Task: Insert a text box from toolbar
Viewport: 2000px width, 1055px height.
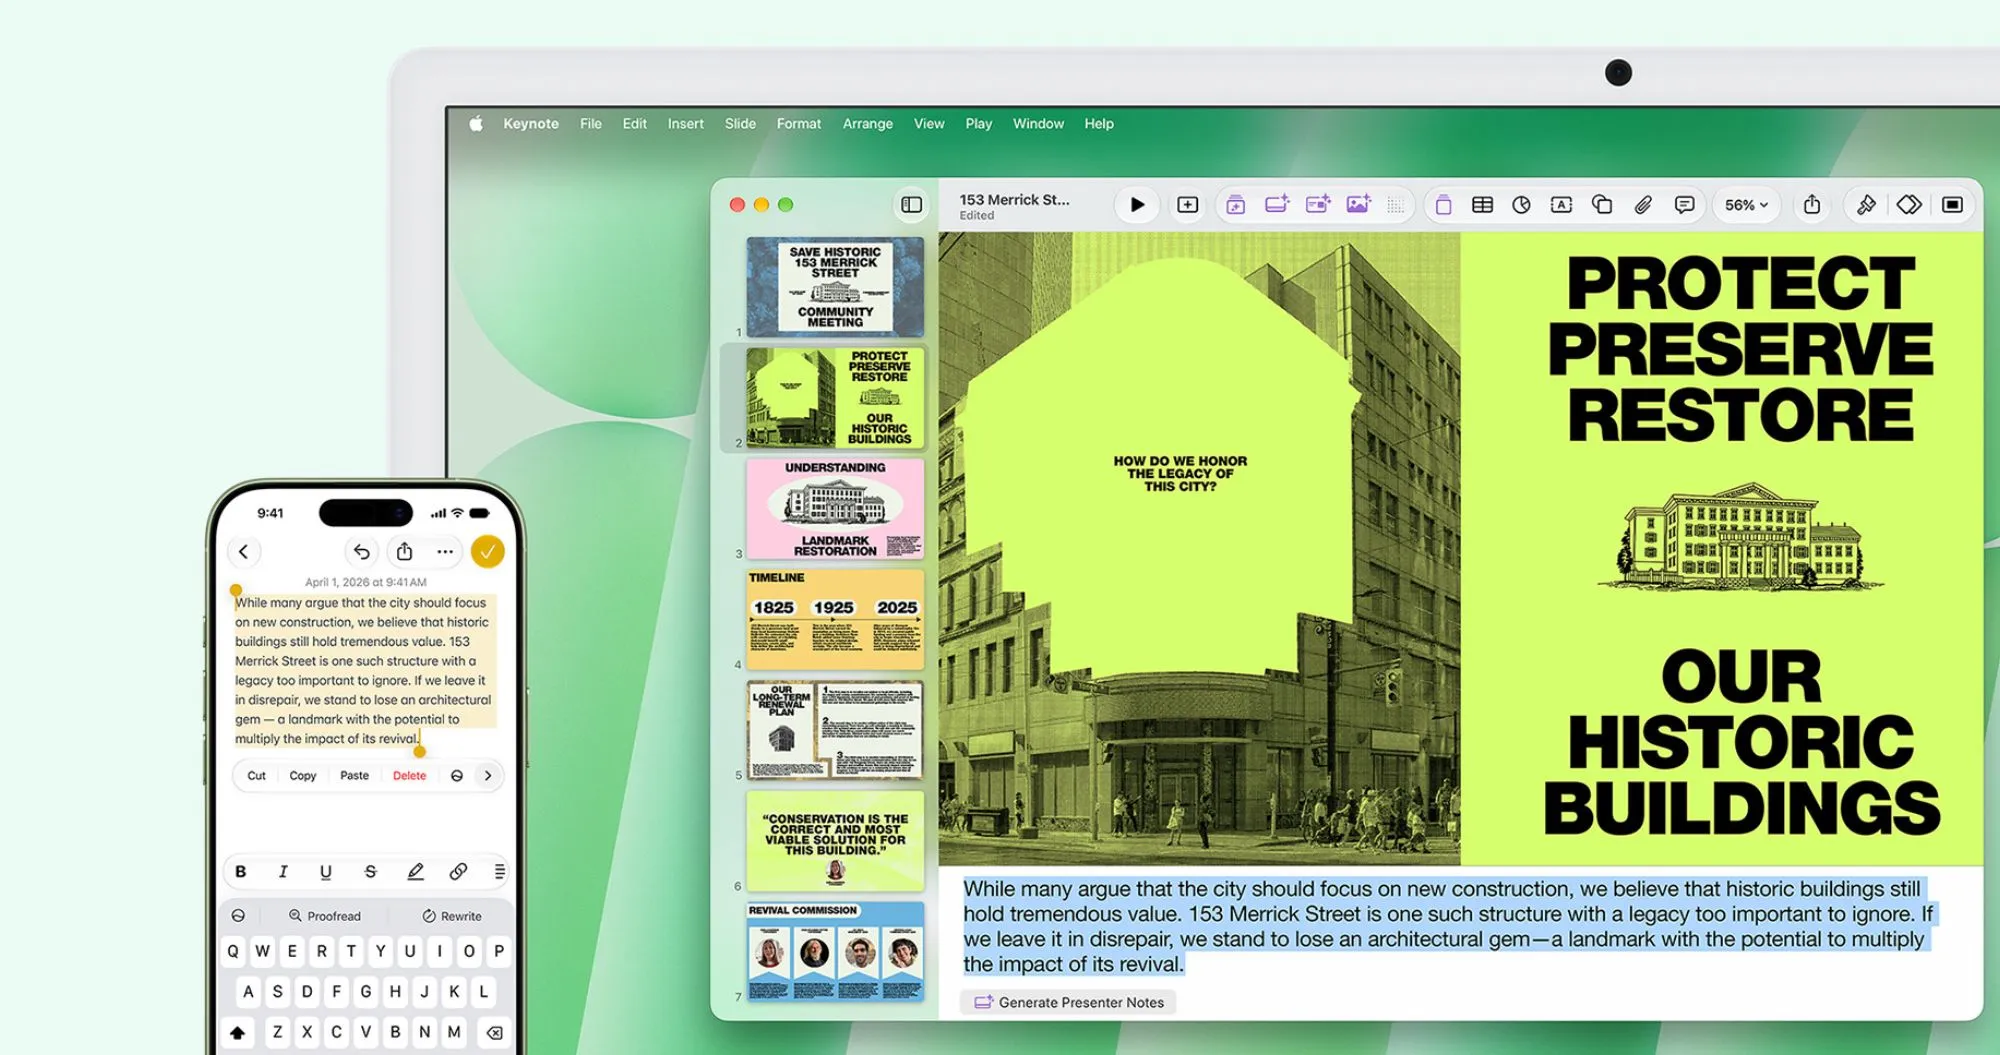Action: (1561, 205)
